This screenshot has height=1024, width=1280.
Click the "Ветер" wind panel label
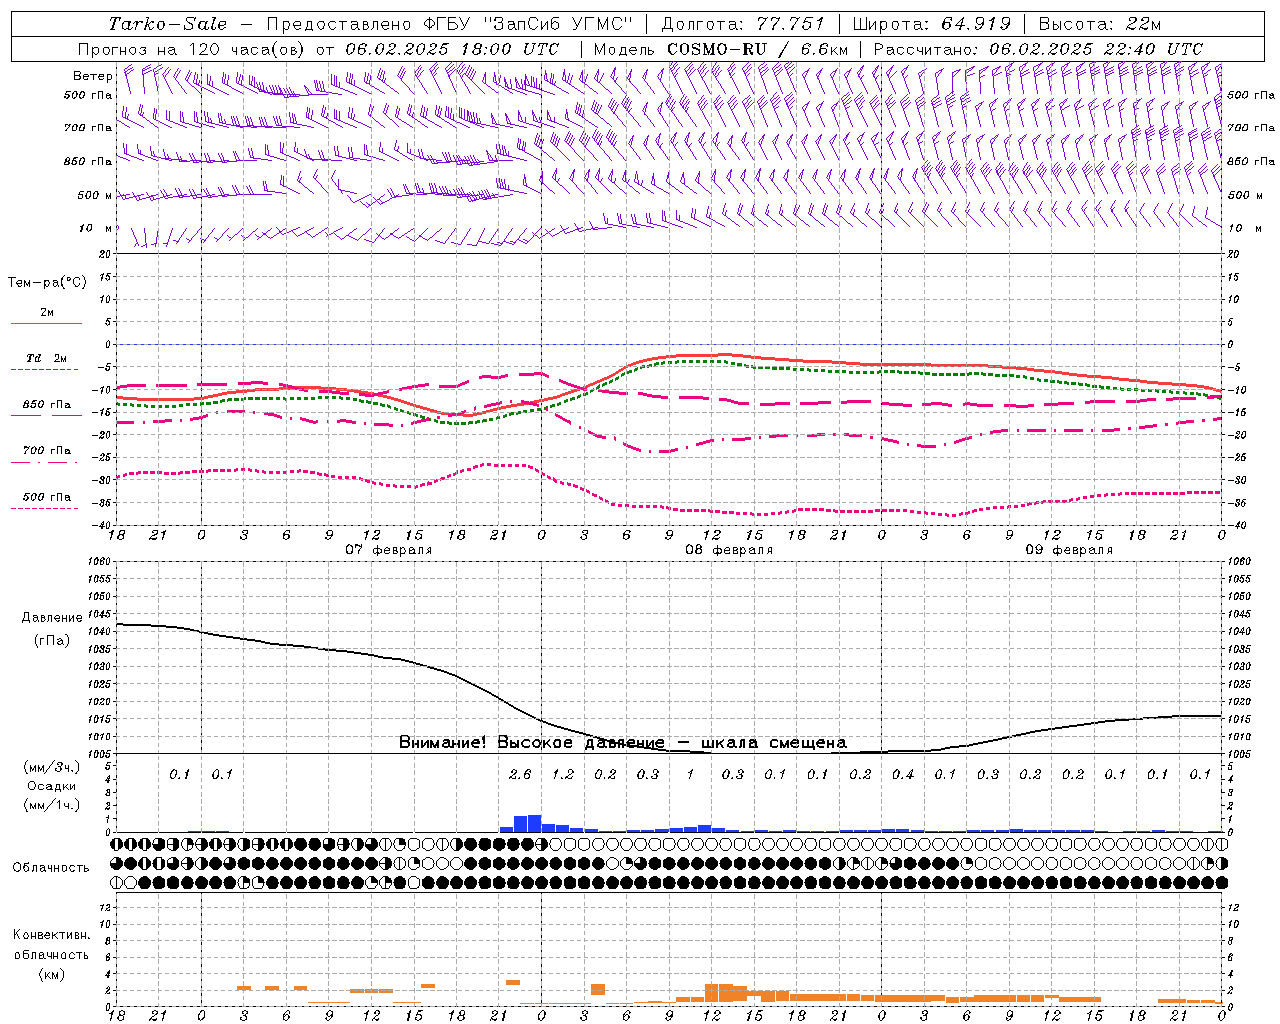click(92, 76)
